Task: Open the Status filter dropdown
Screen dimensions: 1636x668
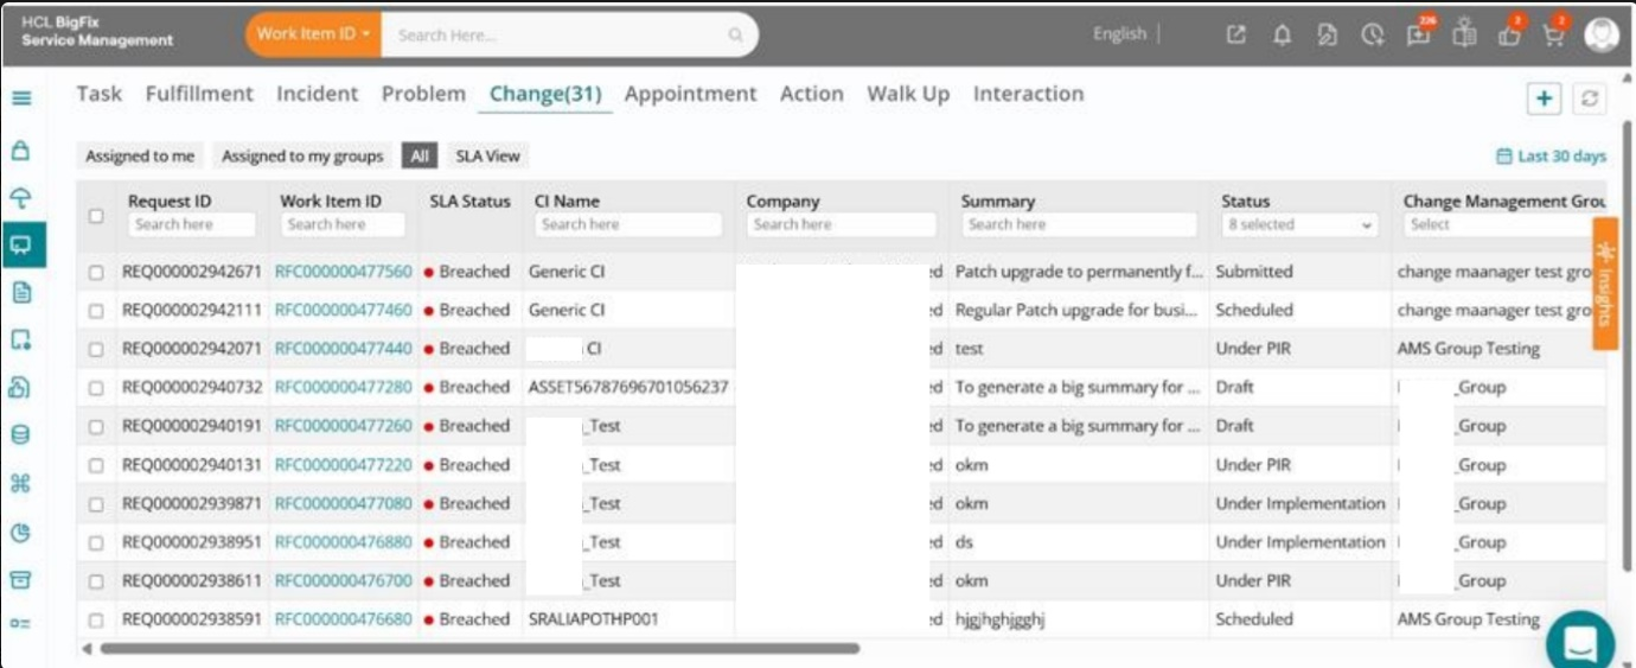Action: point(1299,225)
